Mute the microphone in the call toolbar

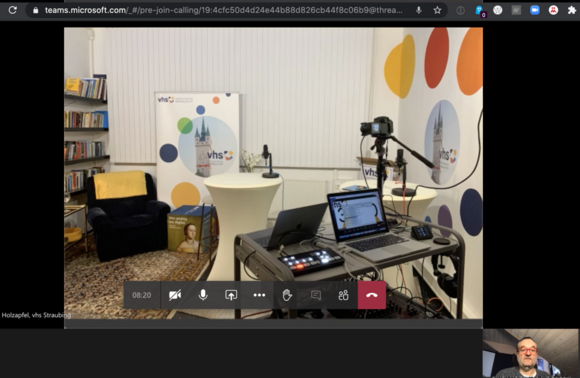click(x=203, y=295)
